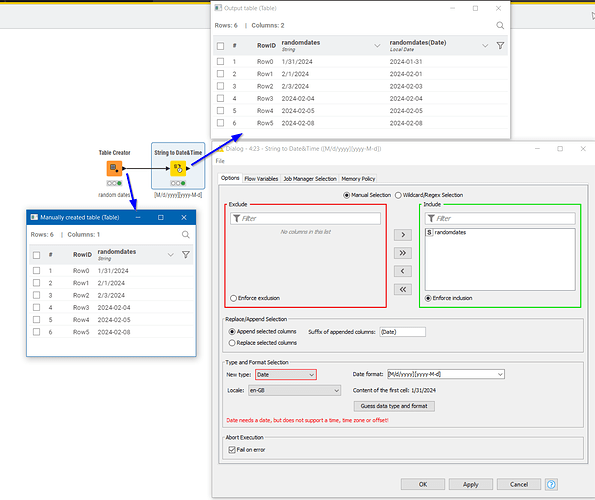This screenshot has height=500, width=595.
Task: Open search in Output table window
Action: (x=500, y=25)
